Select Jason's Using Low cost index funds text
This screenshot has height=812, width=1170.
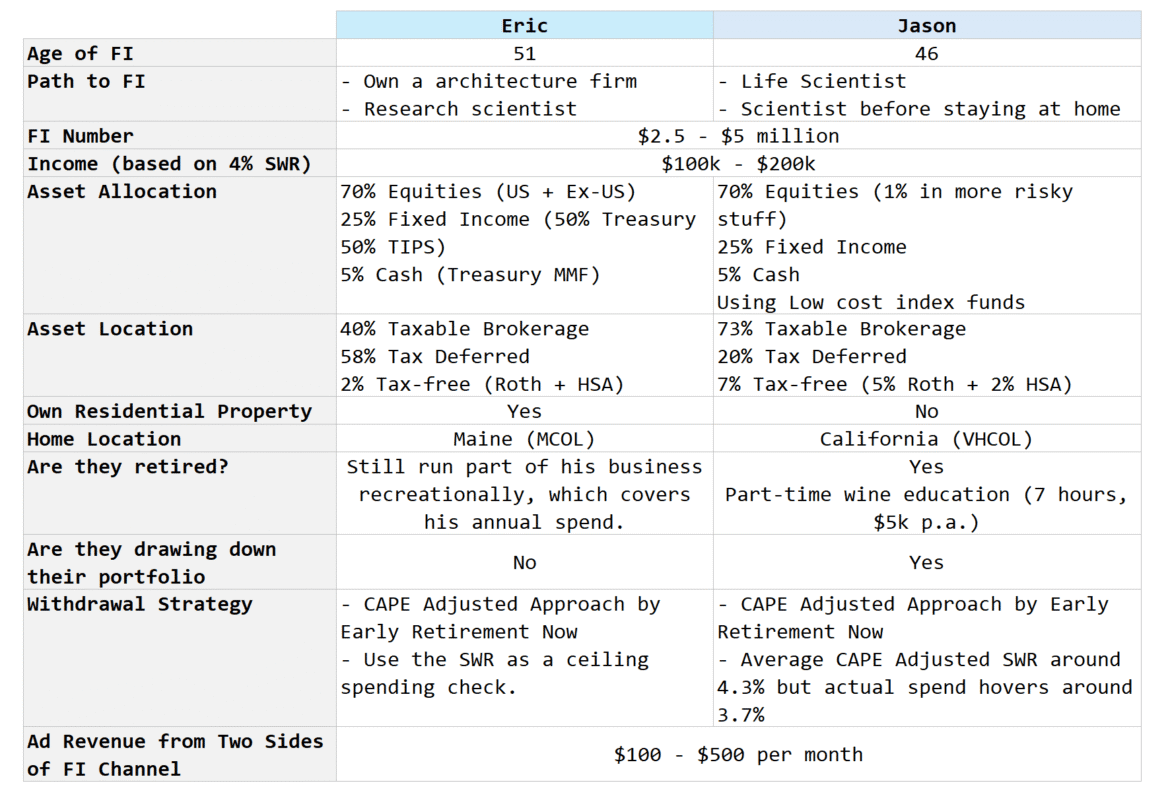pos(870,302)
